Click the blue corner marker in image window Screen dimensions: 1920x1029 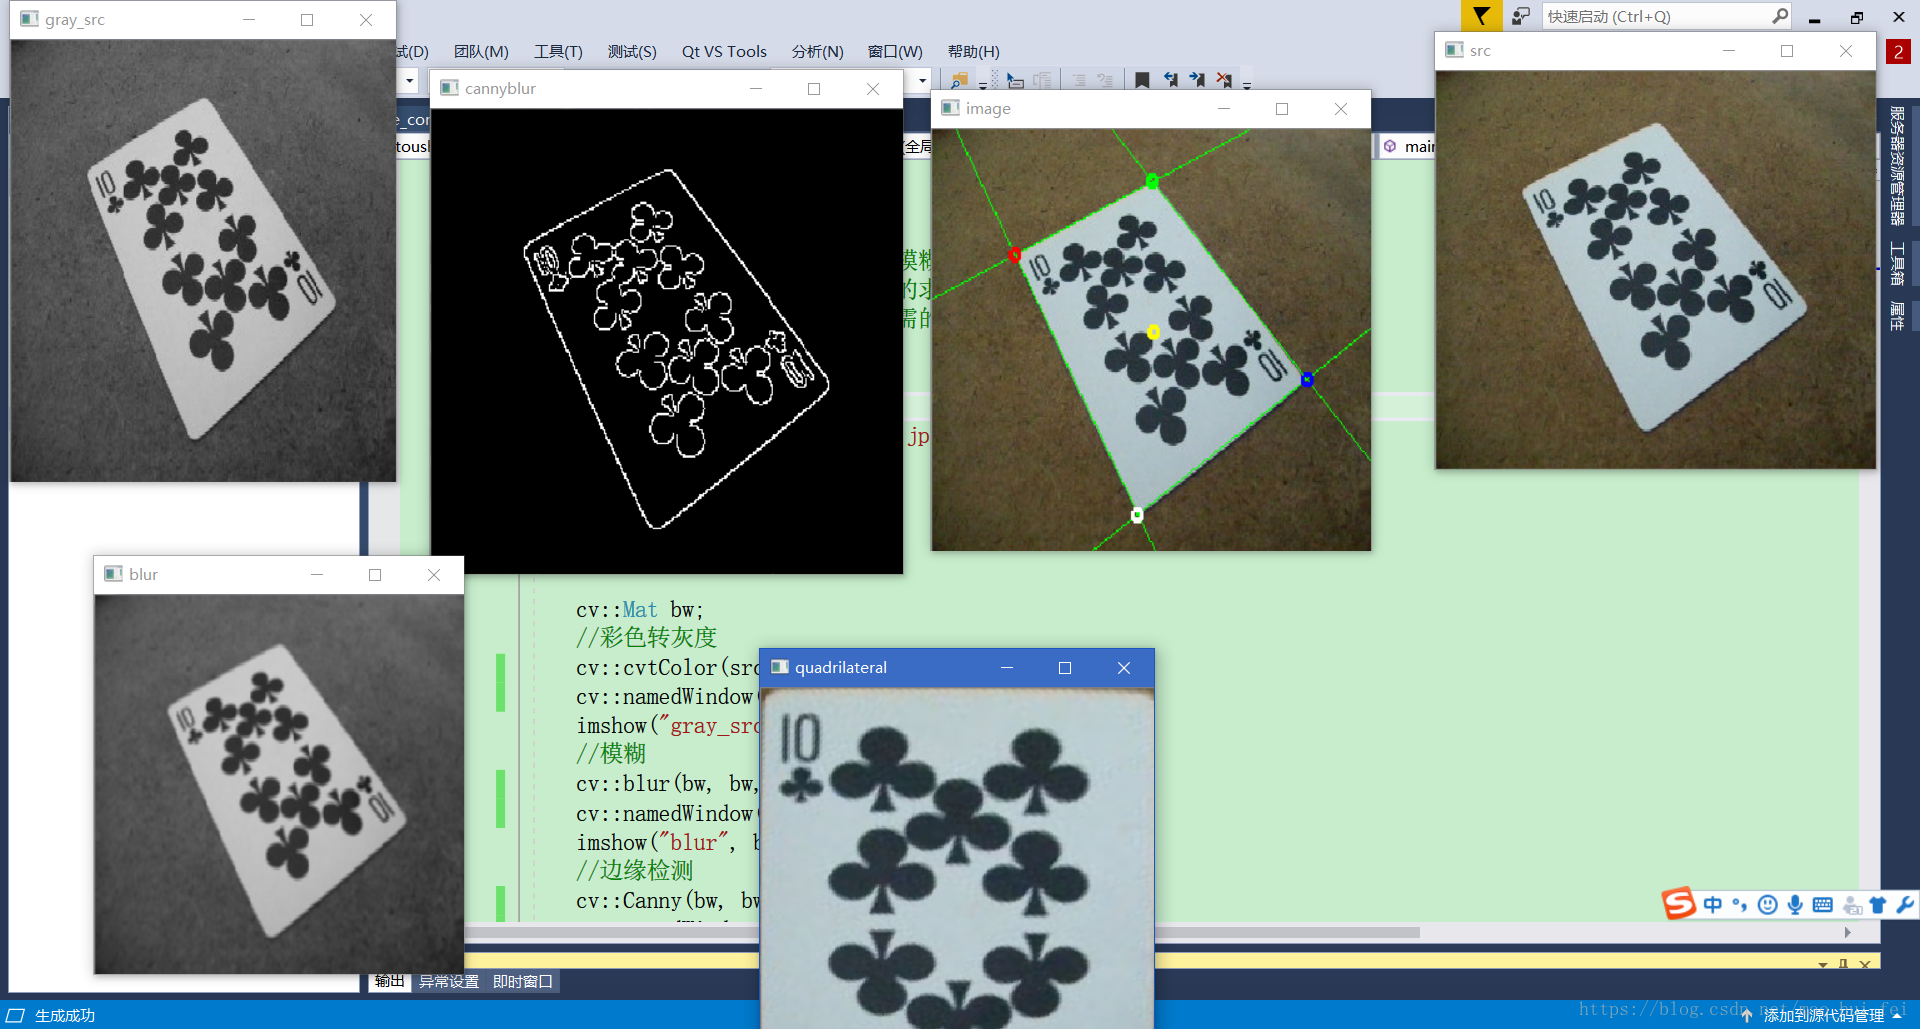click(1307, 379)
